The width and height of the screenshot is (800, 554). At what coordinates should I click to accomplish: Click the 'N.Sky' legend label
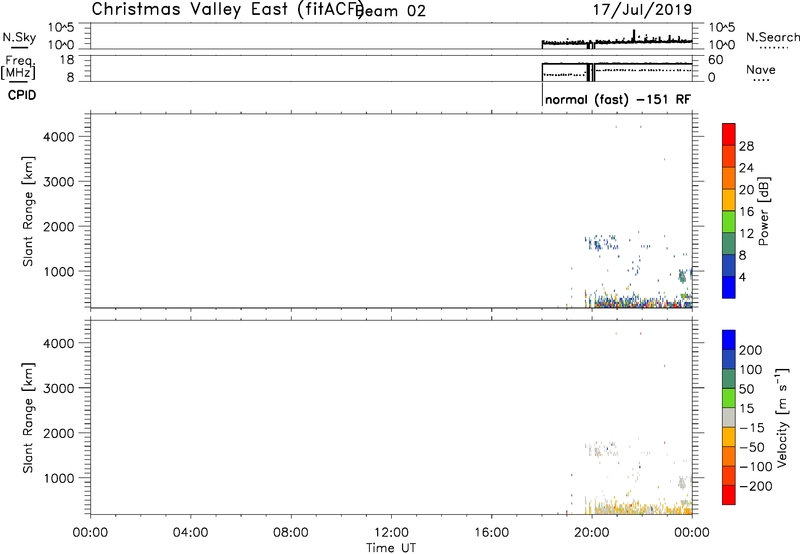click(19, 37)
